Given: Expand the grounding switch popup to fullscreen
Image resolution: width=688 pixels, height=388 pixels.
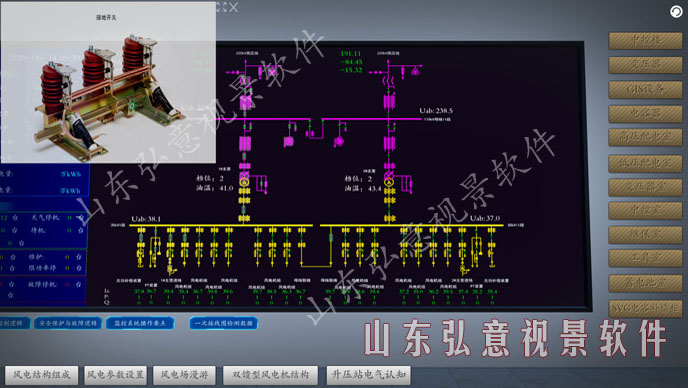Looking at the screenshot, I should 222,7.
